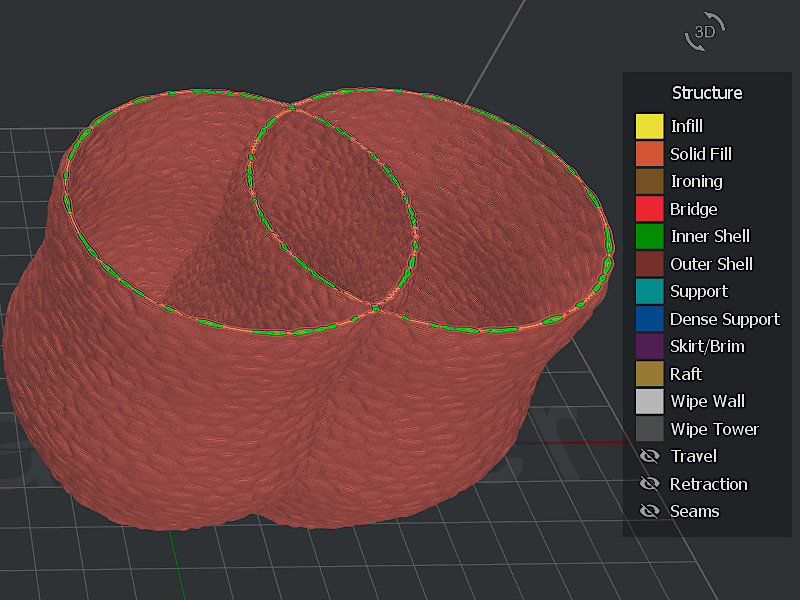Click the Wipe Tower legend label

coord(715,429)
